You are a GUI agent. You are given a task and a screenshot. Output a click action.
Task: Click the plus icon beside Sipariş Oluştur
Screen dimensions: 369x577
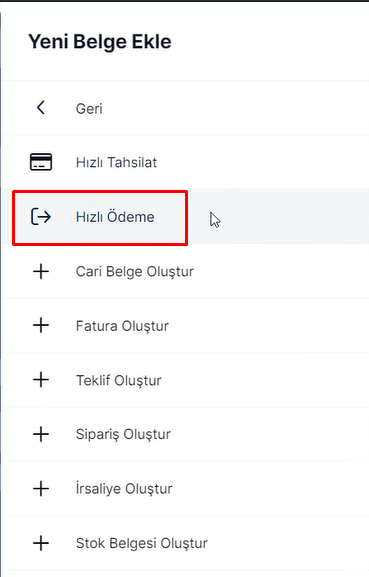(41, 434)
